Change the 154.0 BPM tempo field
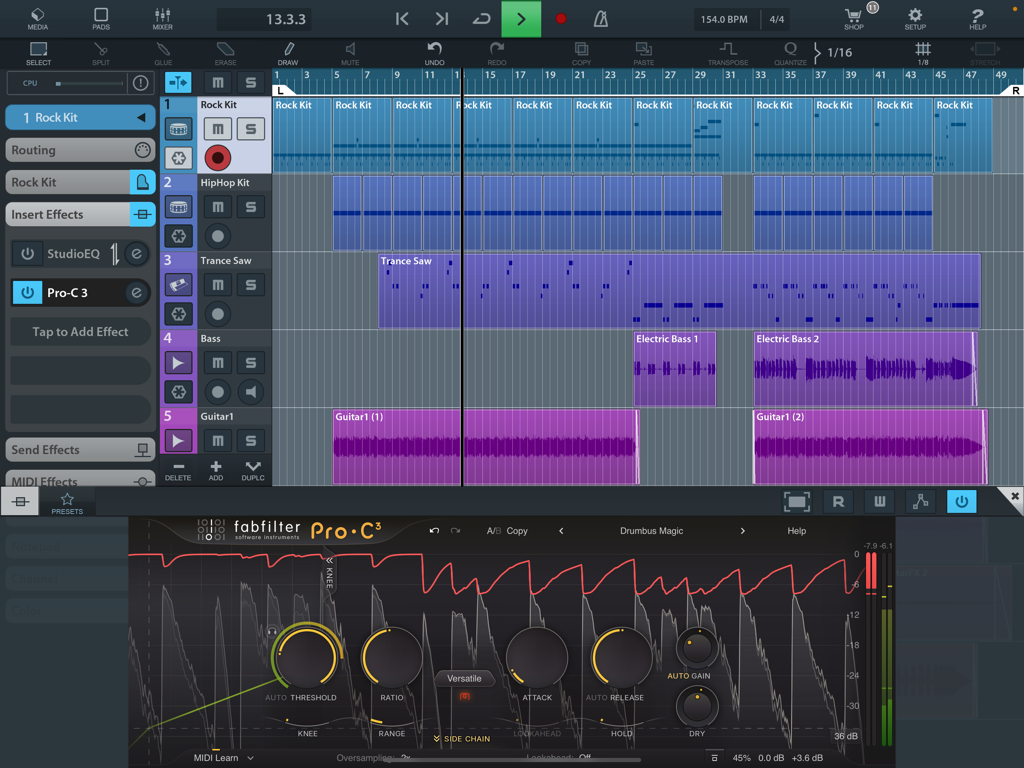This screenshot has height=768, width=1024. click(724, 19)
